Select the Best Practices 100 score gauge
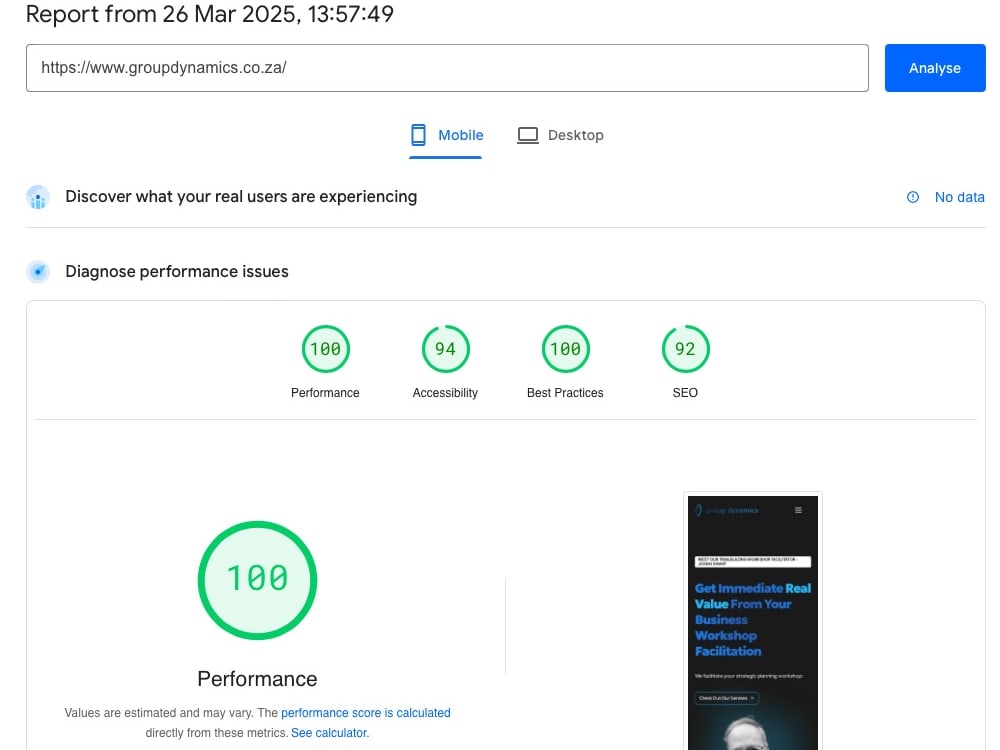This screenshot has width=1000, height=750. 565,349
